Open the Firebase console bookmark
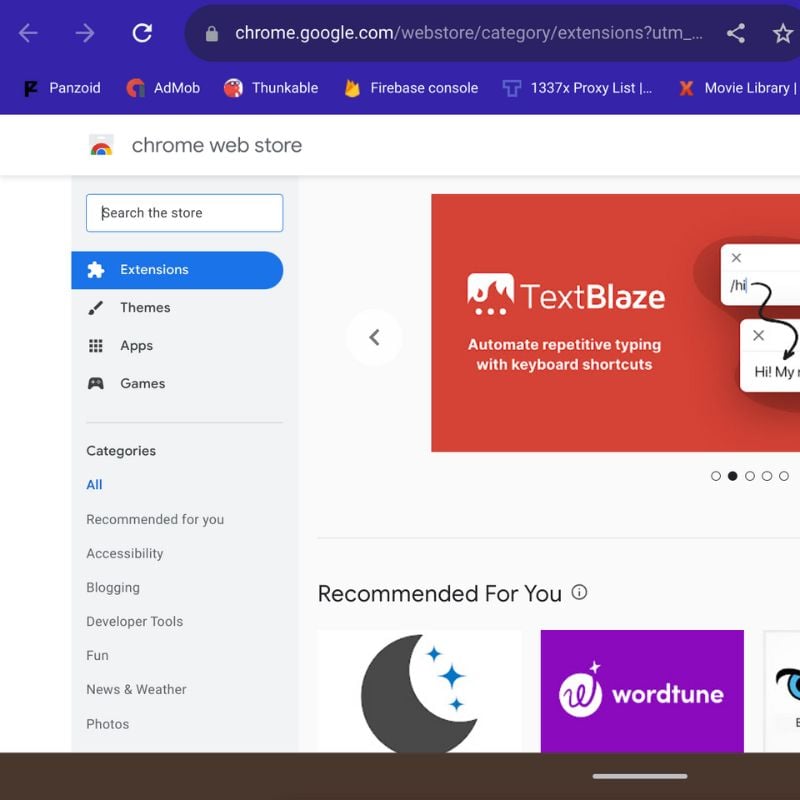 (x=411, y=88)
